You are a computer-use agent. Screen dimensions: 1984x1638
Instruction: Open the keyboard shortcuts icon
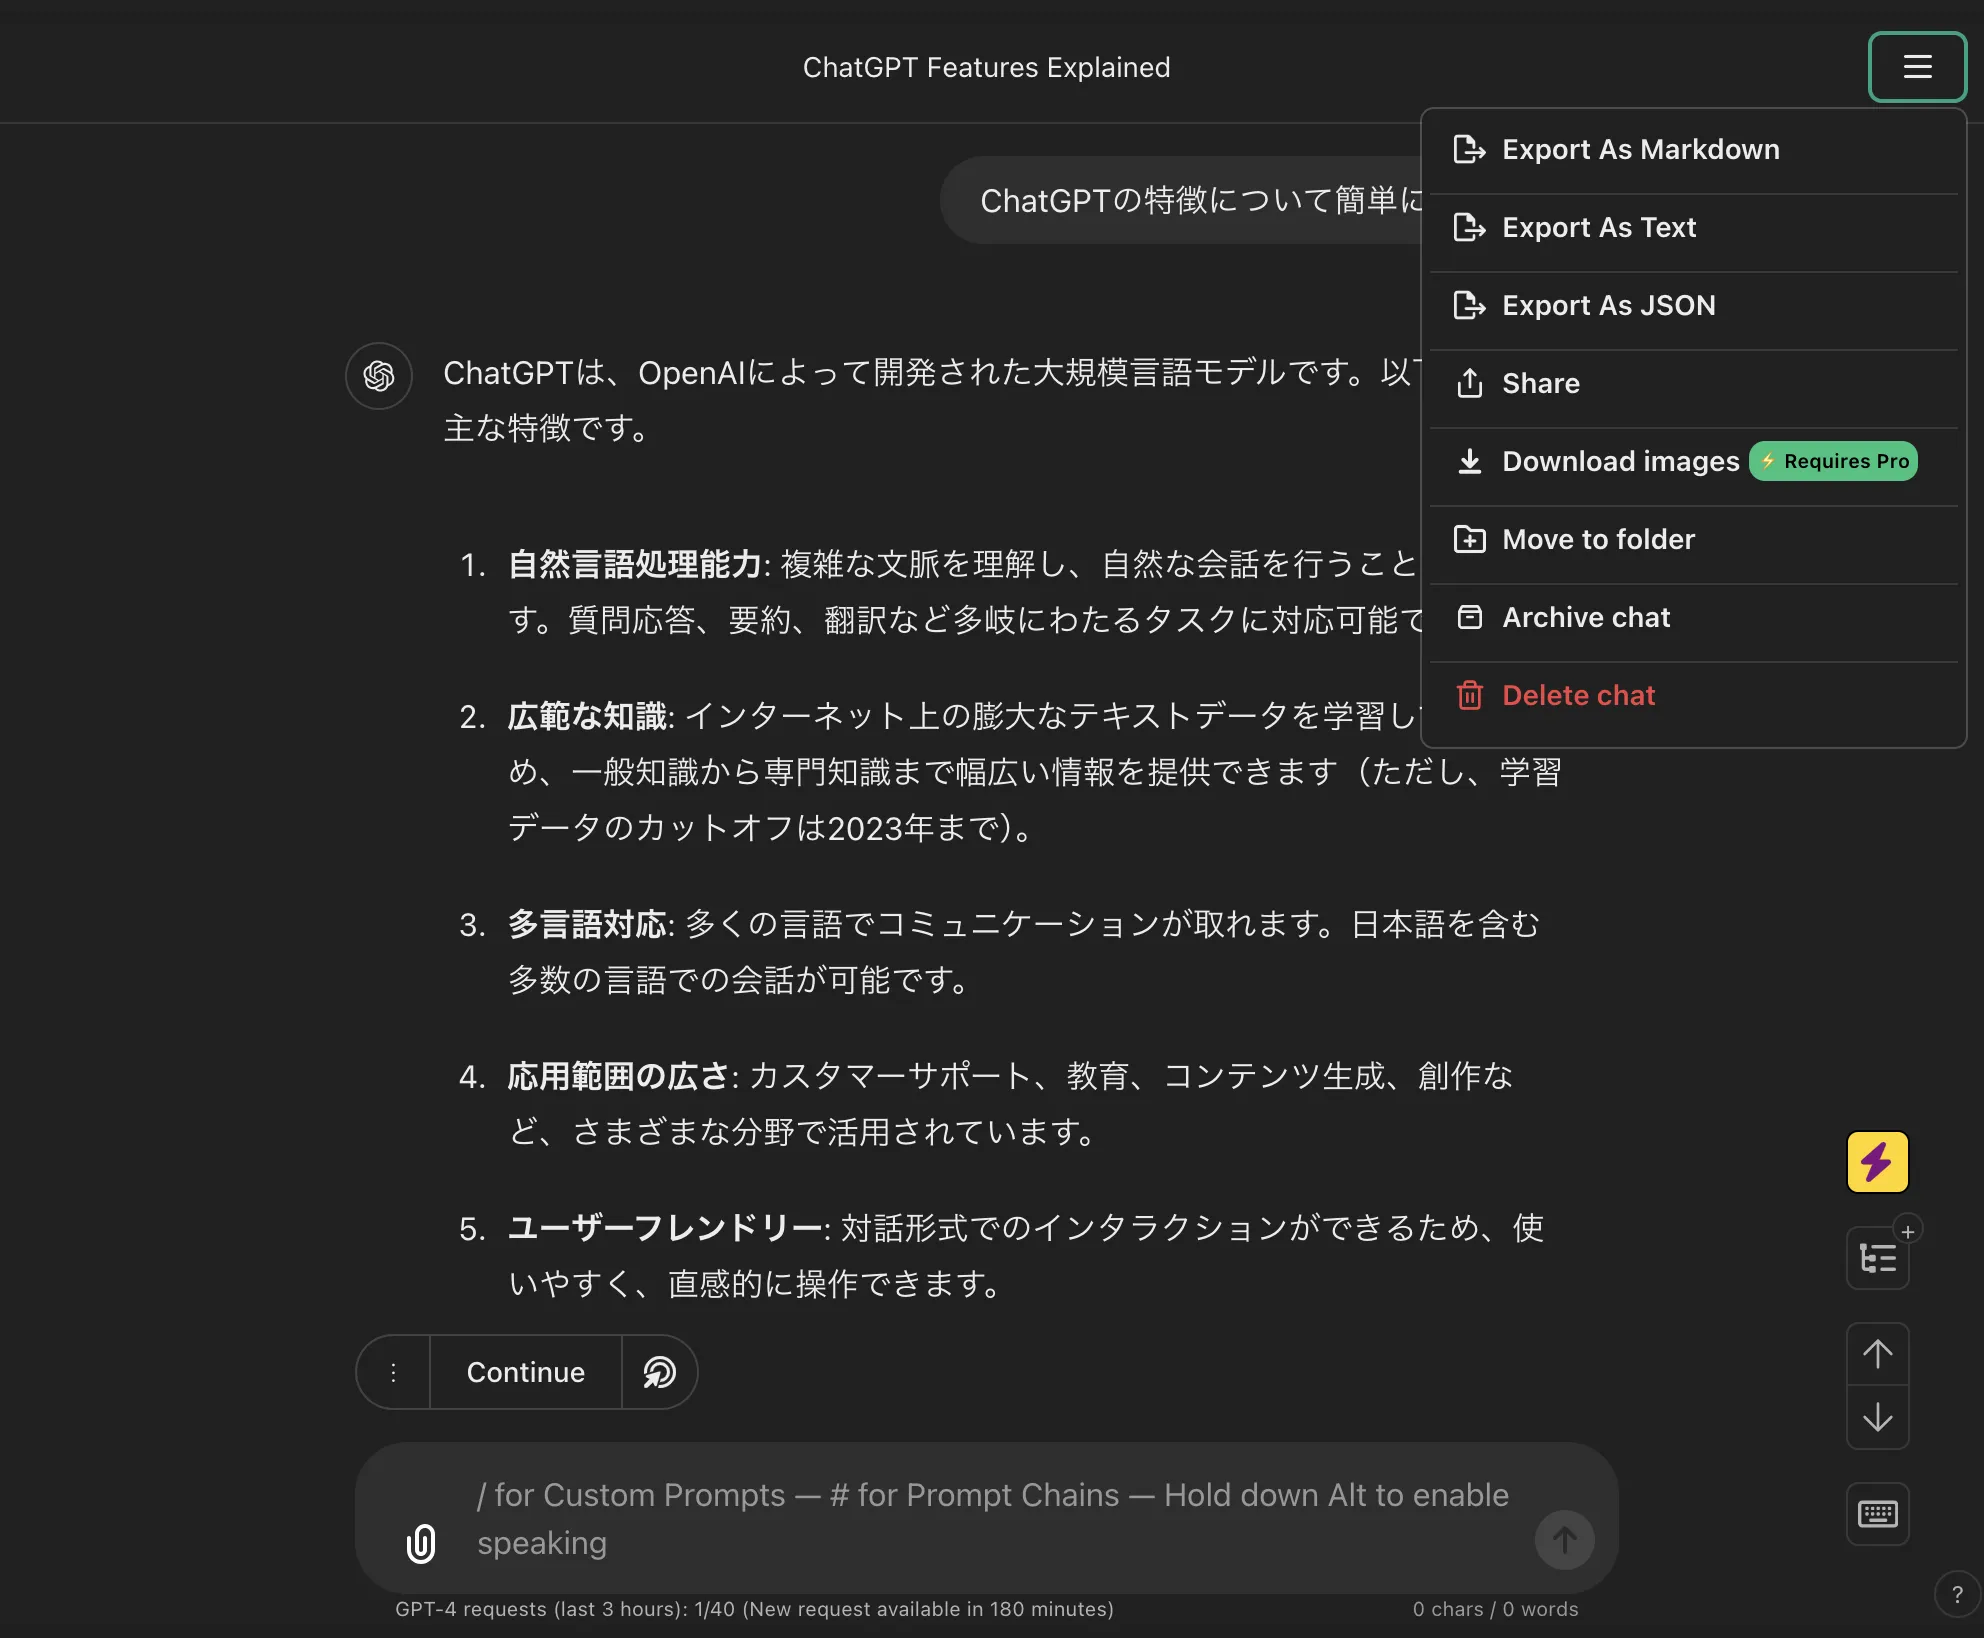coord(1877,1514)
